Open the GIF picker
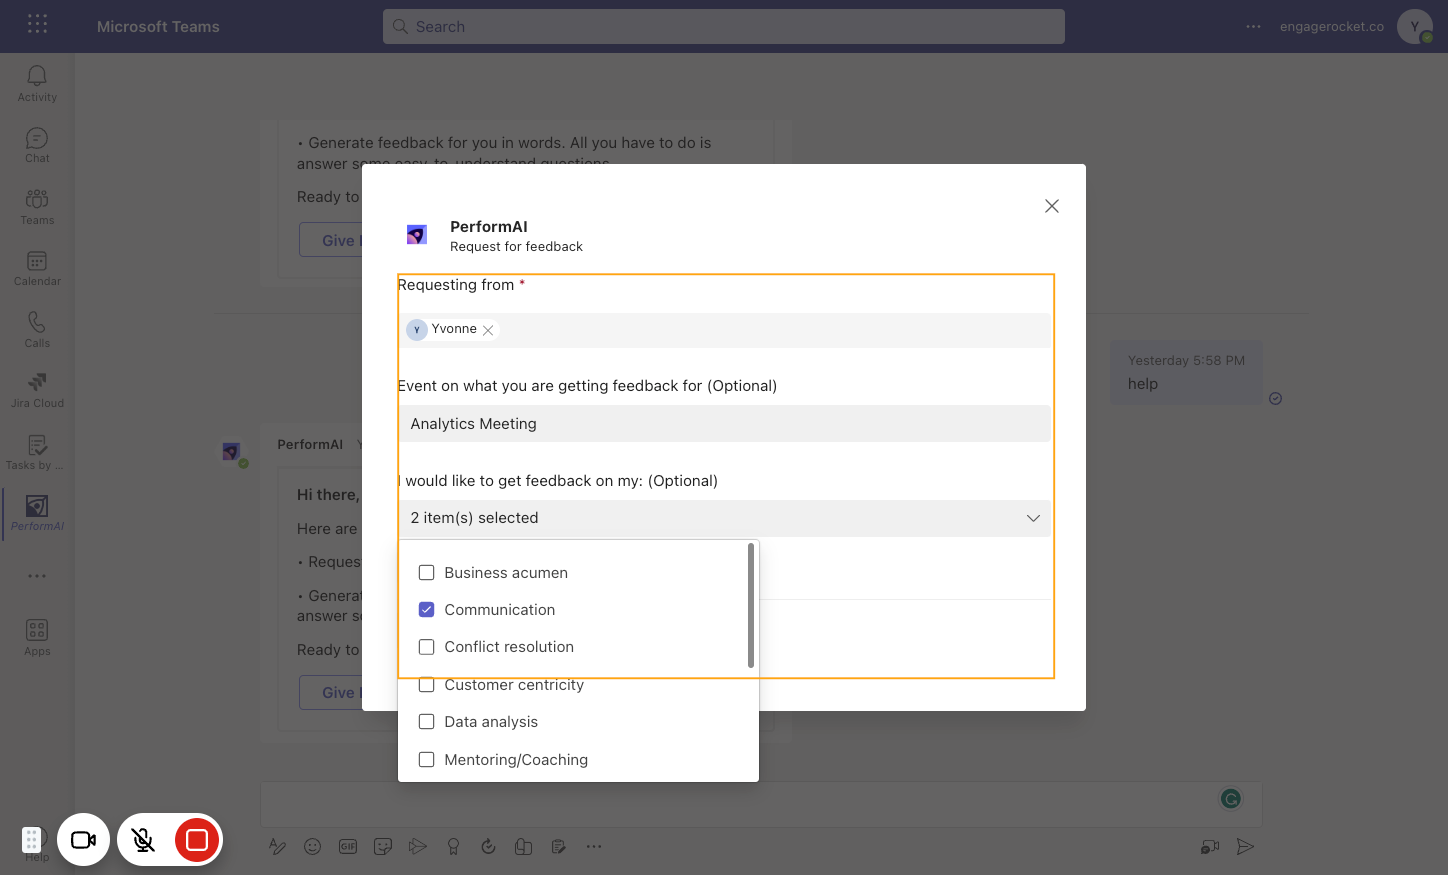The image size is (1448, 875). [x=348, y=847]
